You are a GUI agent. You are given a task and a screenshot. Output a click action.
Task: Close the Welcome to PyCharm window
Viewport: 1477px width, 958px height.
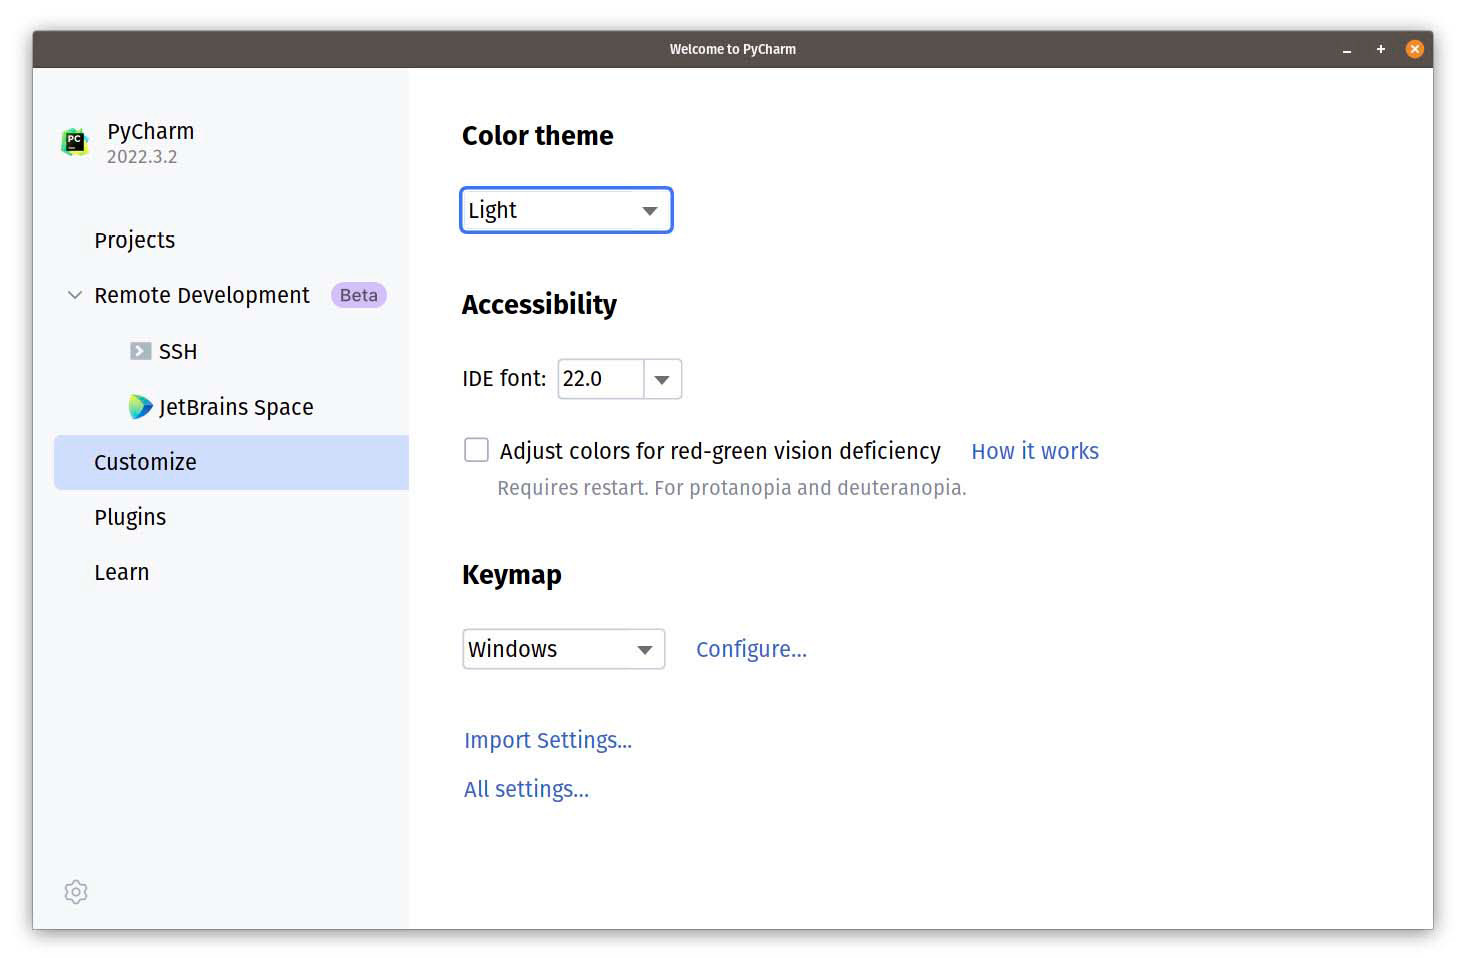pos(1415,49)
